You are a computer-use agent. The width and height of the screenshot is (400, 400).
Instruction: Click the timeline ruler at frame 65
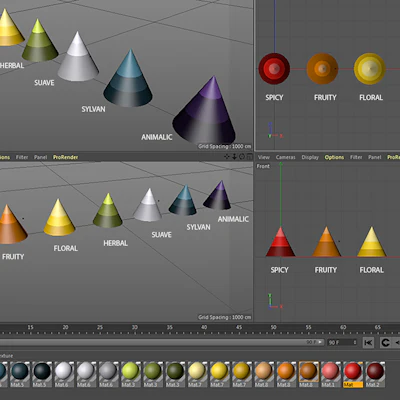tap(378, 328)
